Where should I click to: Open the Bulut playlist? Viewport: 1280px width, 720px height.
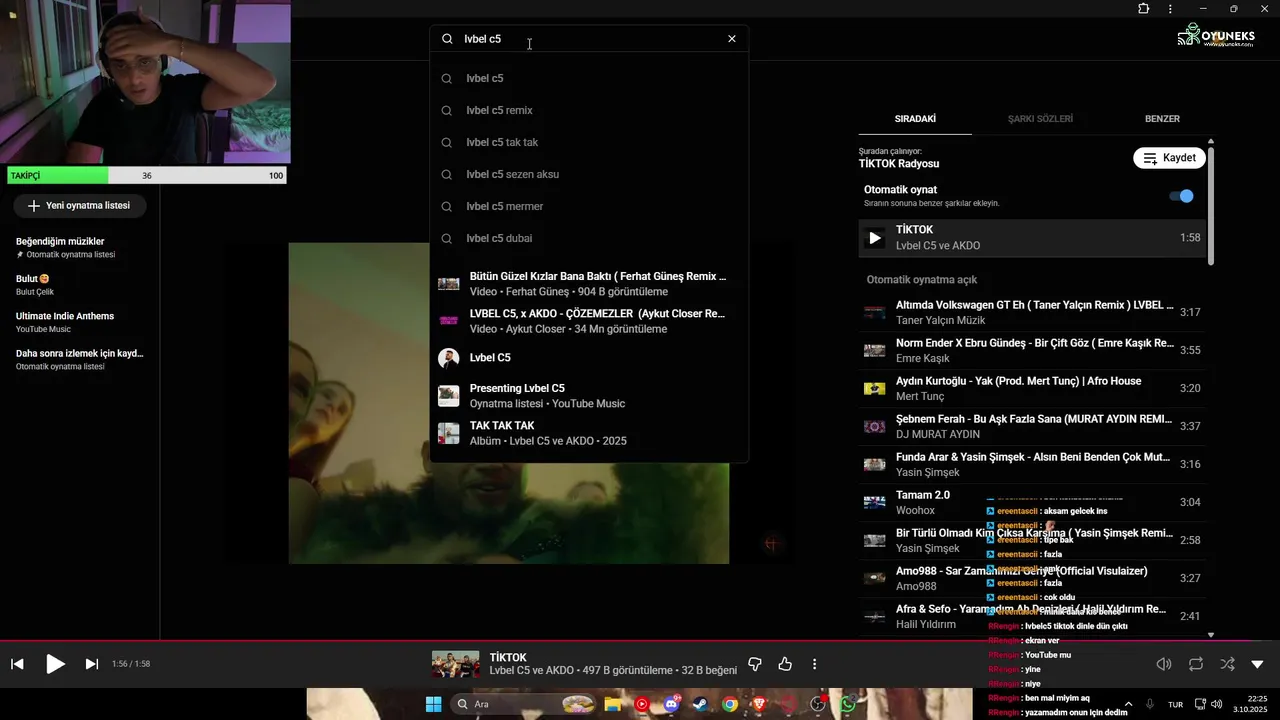[80, 285]
